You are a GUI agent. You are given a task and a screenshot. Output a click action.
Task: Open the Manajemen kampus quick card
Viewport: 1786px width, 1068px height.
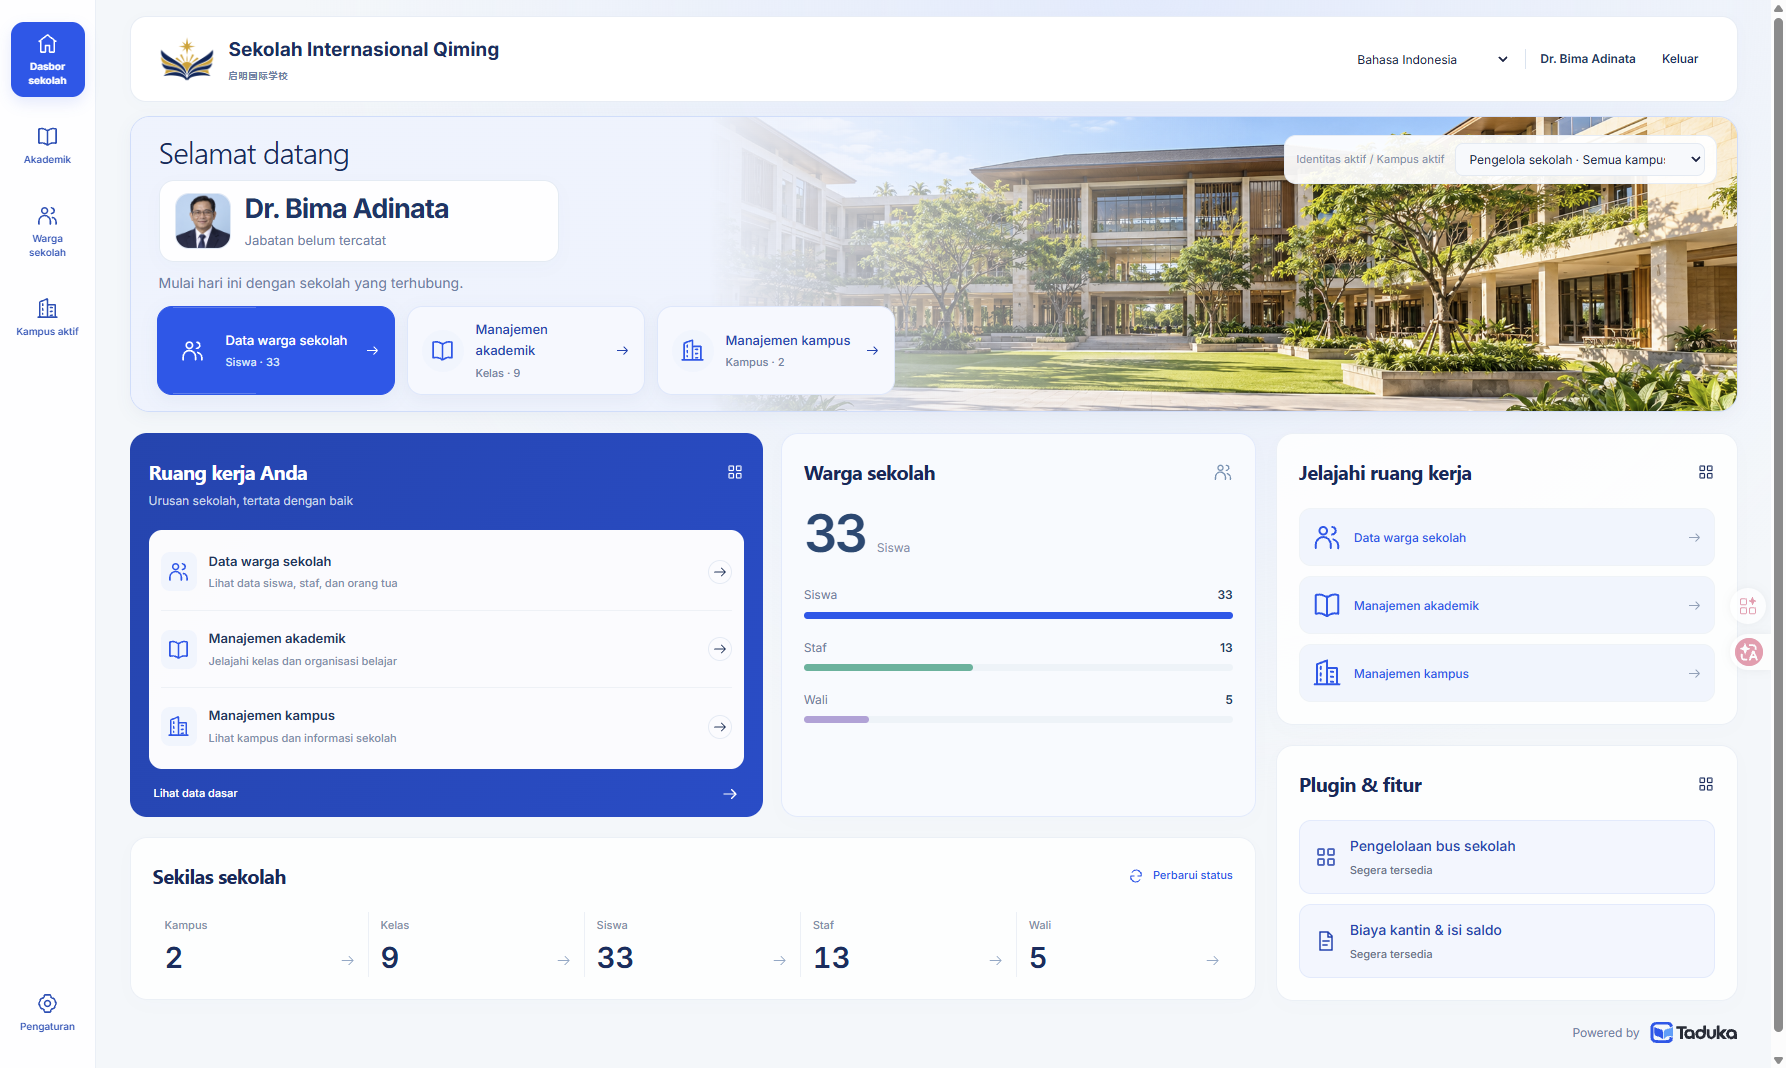pos(776,350)
